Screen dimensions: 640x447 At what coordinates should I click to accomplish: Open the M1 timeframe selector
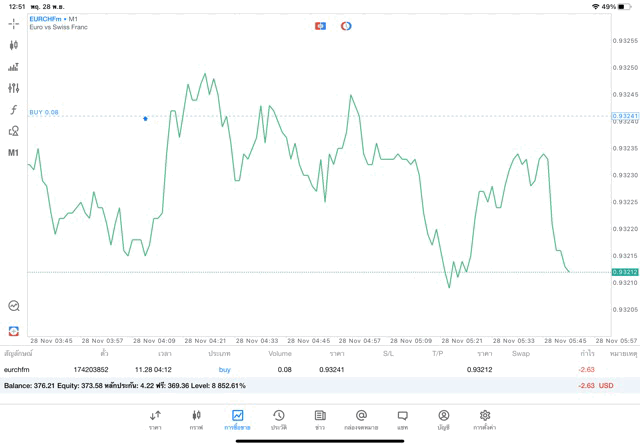coord(14,152)
